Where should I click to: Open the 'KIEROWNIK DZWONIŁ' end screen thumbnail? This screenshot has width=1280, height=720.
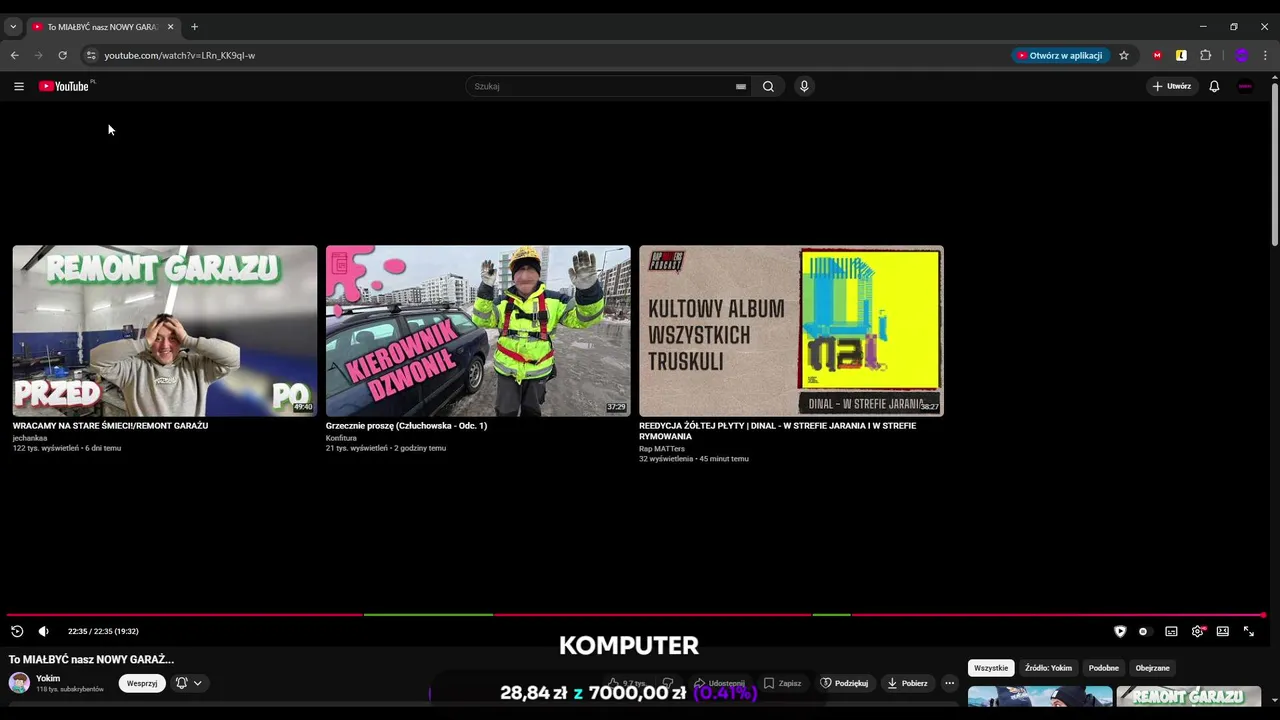click(x=478, y=331)
